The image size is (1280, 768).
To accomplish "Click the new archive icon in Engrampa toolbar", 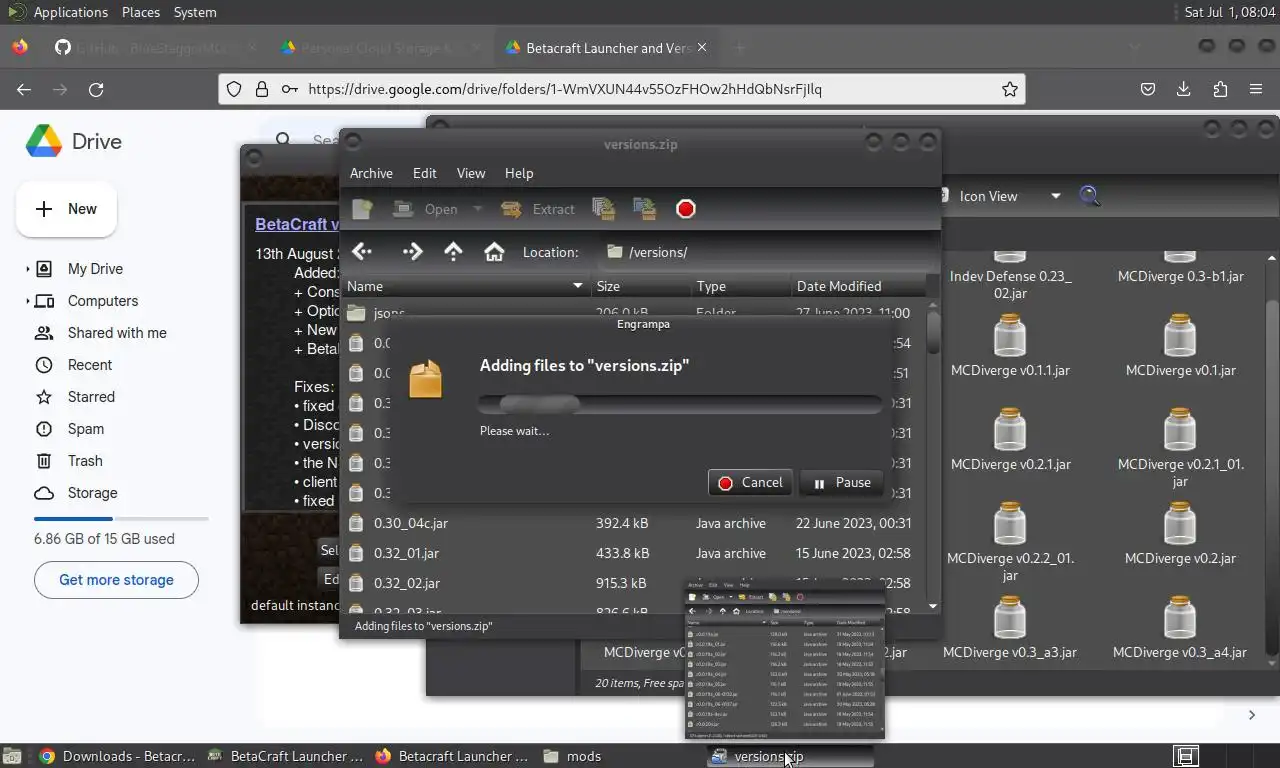I will coord(362,209).
